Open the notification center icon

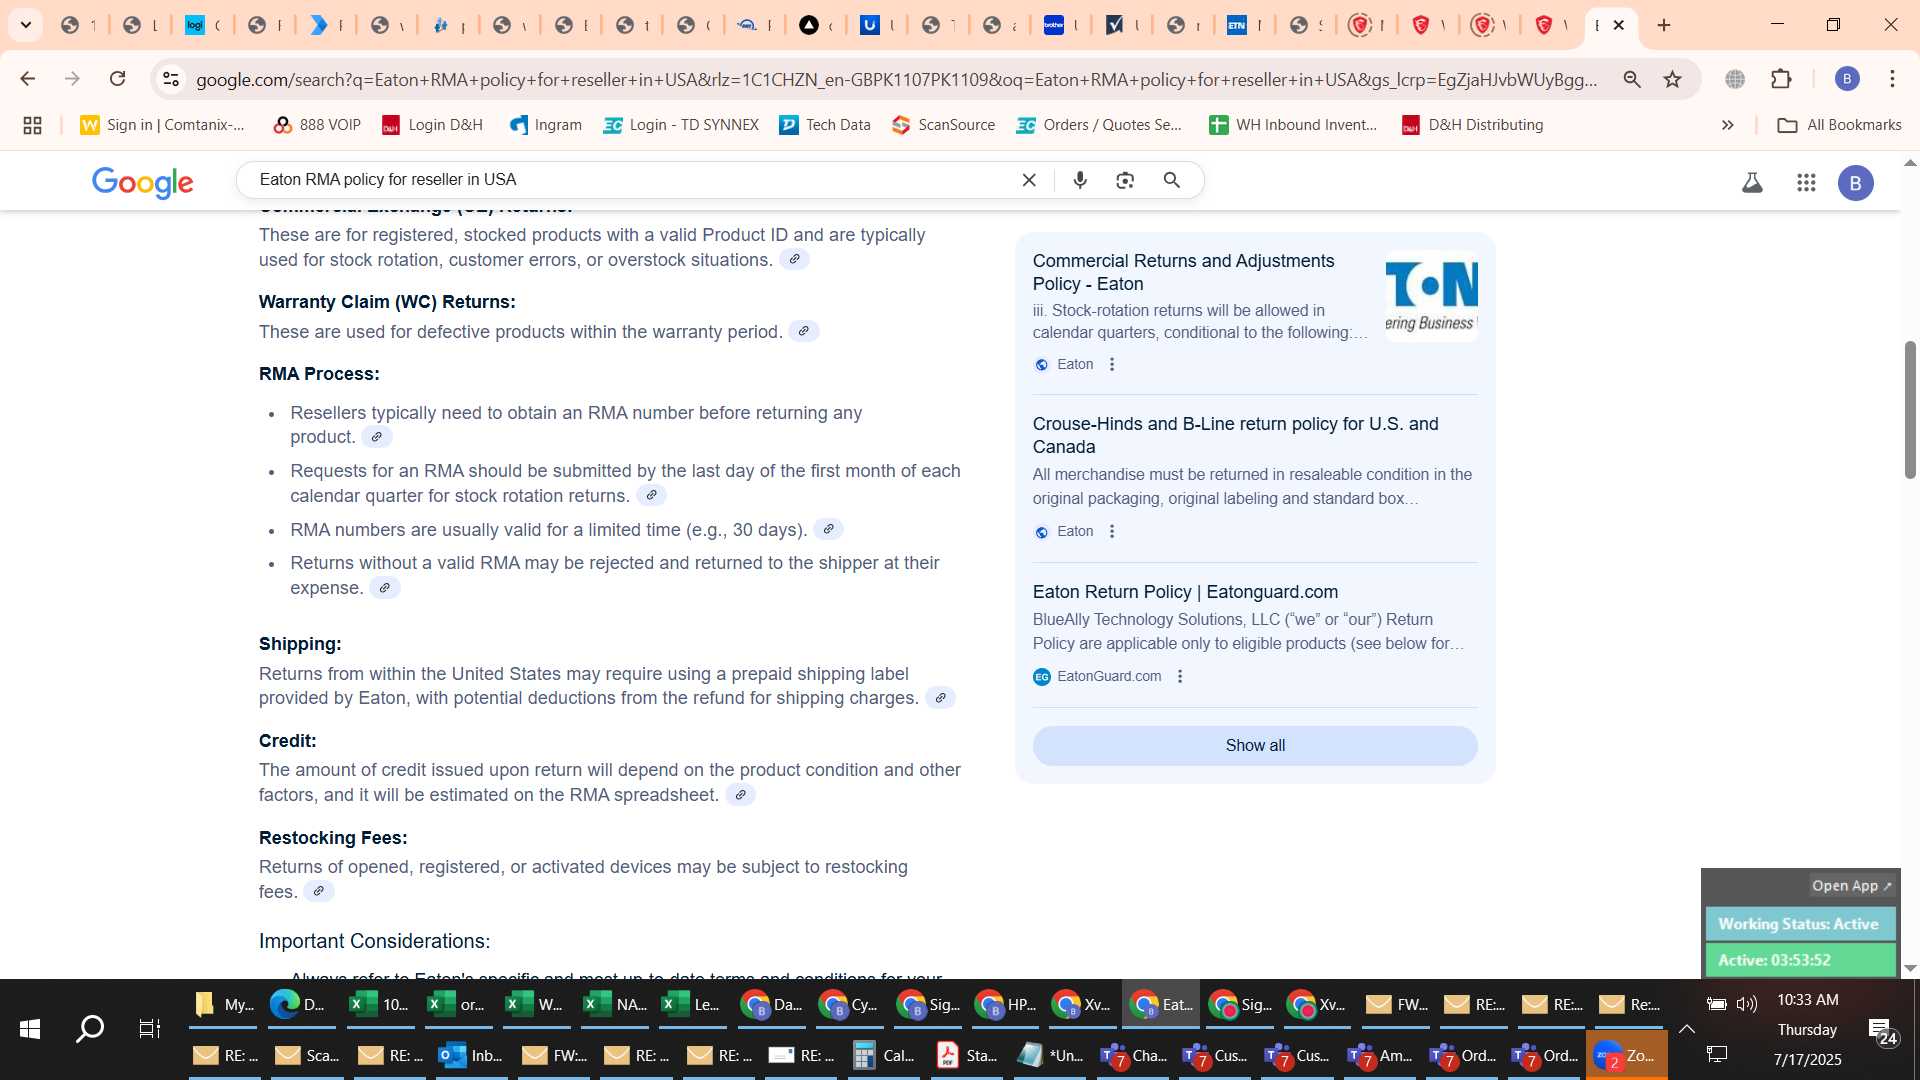[x=1882, y=1031]
